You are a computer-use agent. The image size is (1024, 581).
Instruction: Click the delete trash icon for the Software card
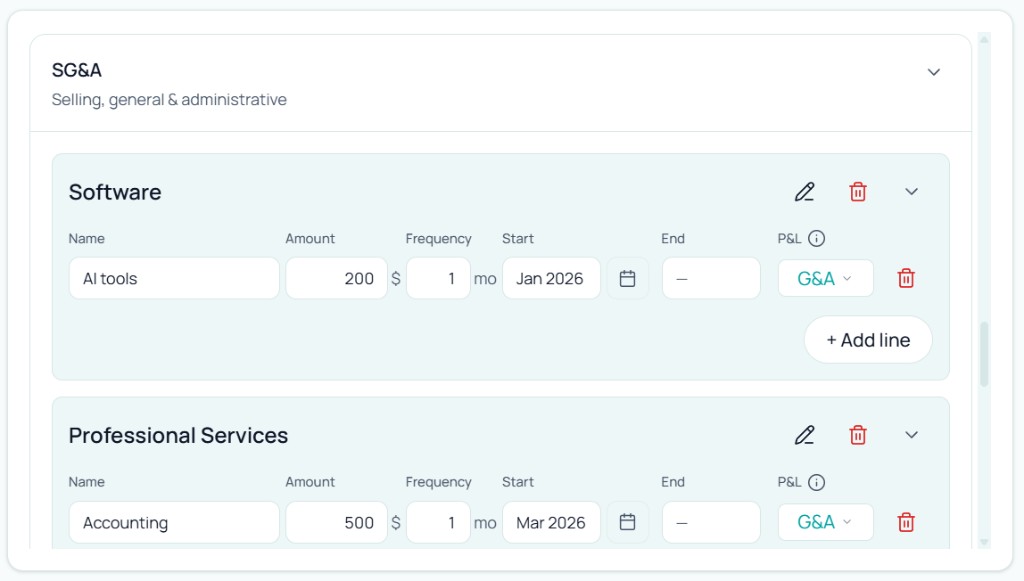(857, 191)
